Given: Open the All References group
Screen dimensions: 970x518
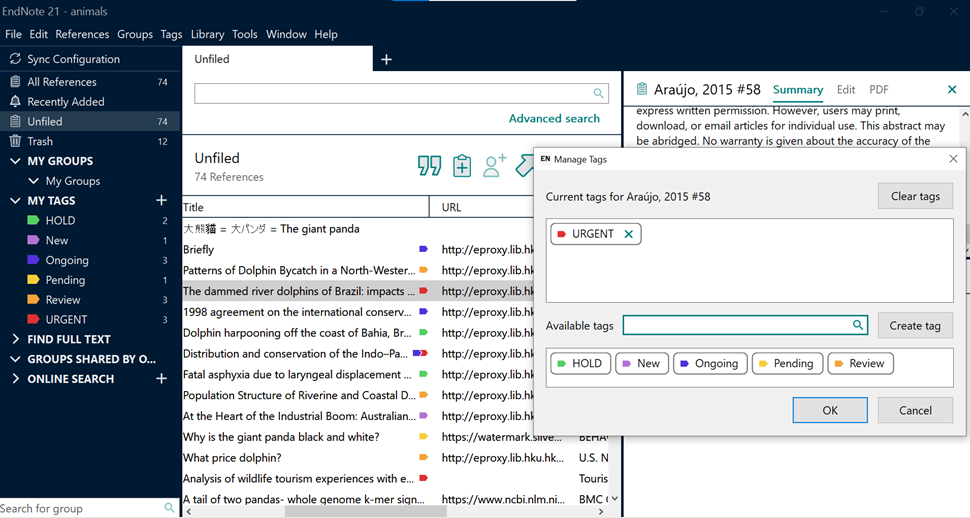Looking at the screenshot, I should click(90, 82).
